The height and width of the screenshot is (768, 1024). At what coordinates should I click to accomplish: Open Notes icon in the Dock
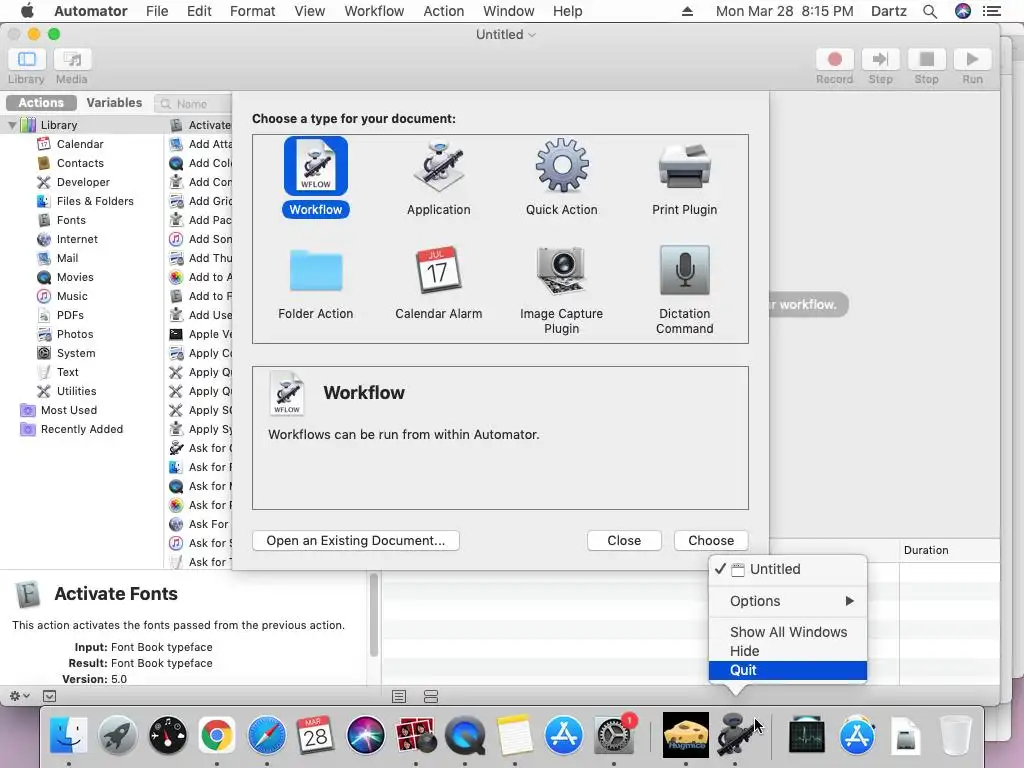(515, 735)
